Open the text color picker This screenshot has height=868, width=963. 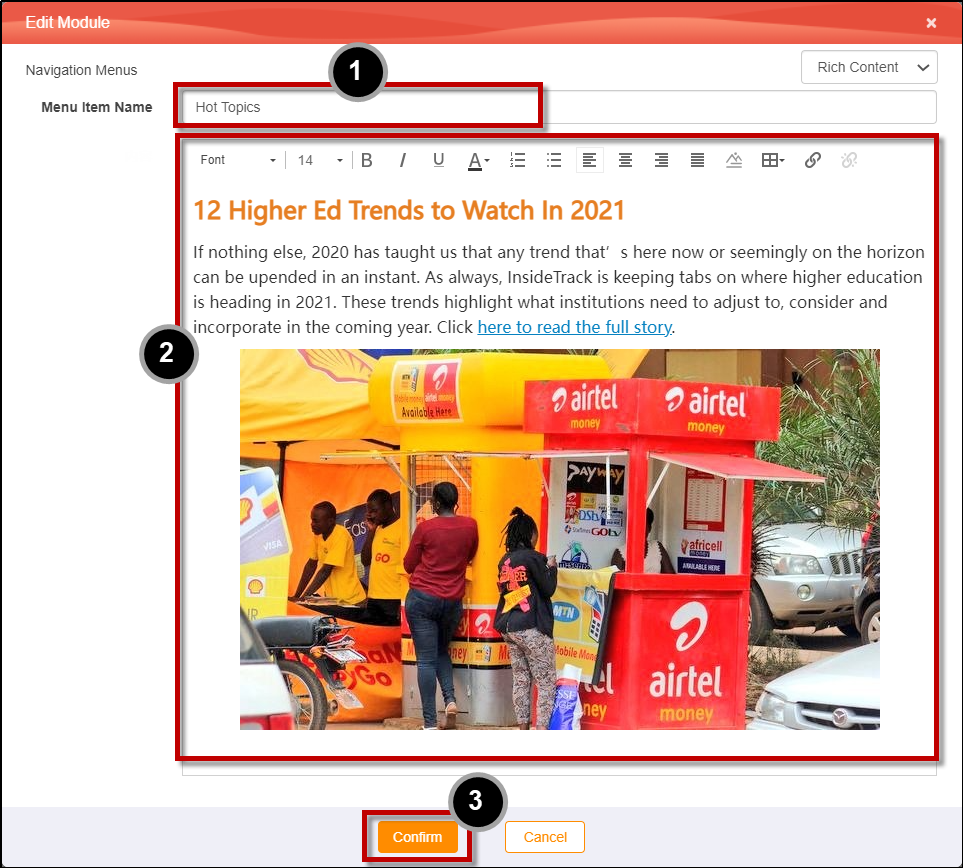pos(478,160)
